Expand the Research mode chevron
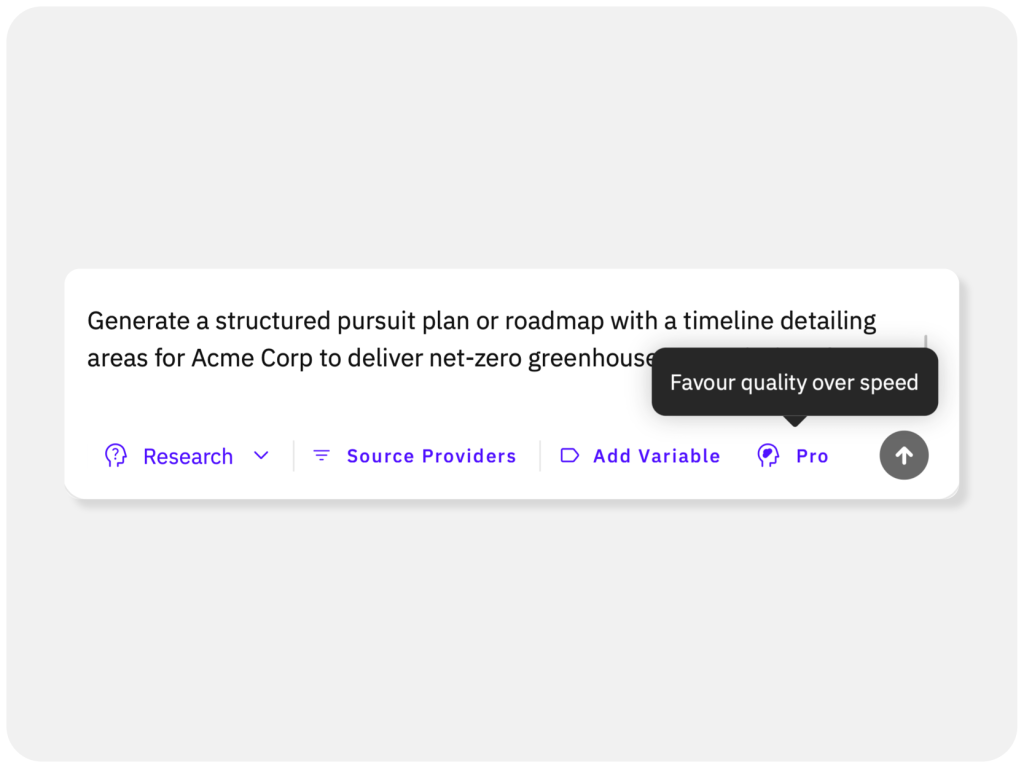The width and height of the screenshot is (1024, 768). coord(261,456)
